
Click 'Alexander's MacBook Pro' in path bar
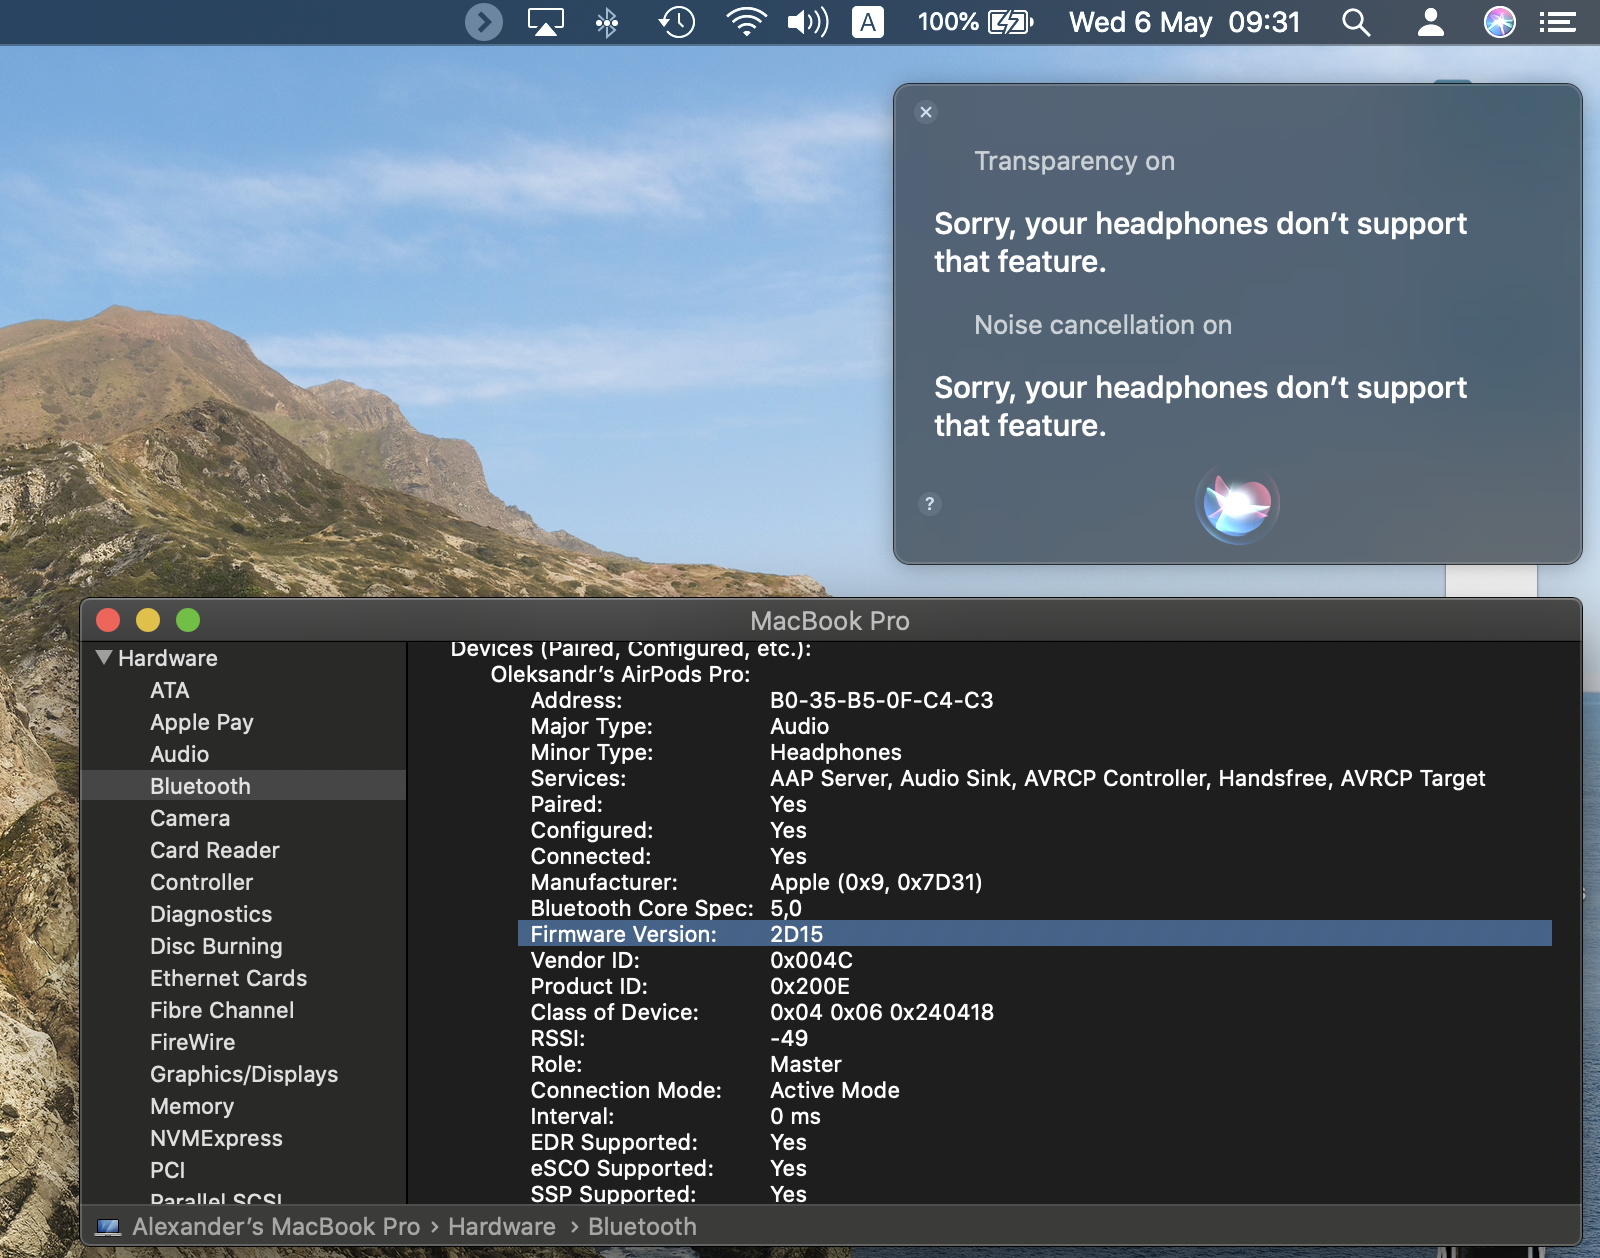pyautogui.click(x=276, y=1226)
